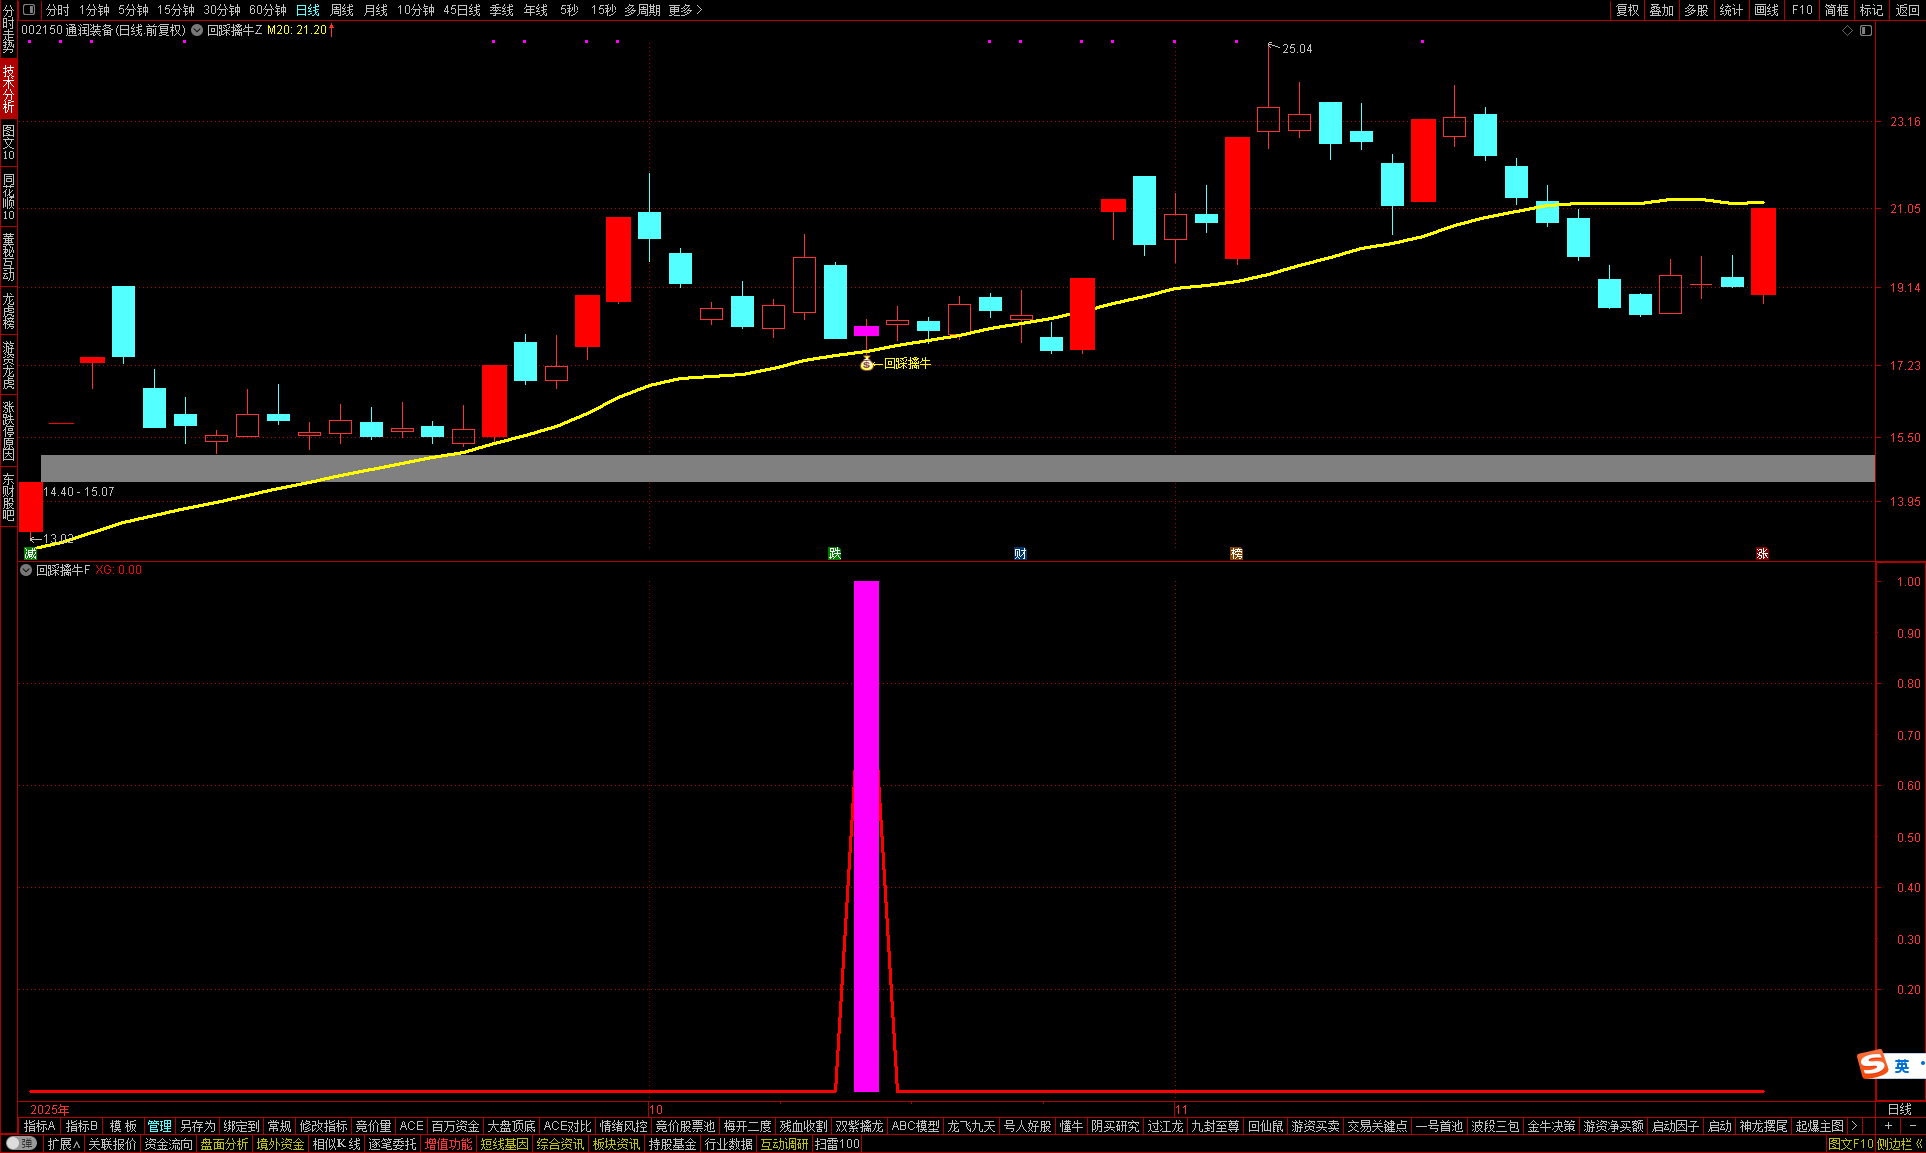Click the 涨 marker icon at bottom right
This screenshot has height=1153, width=1926.
click(1762, 553)
